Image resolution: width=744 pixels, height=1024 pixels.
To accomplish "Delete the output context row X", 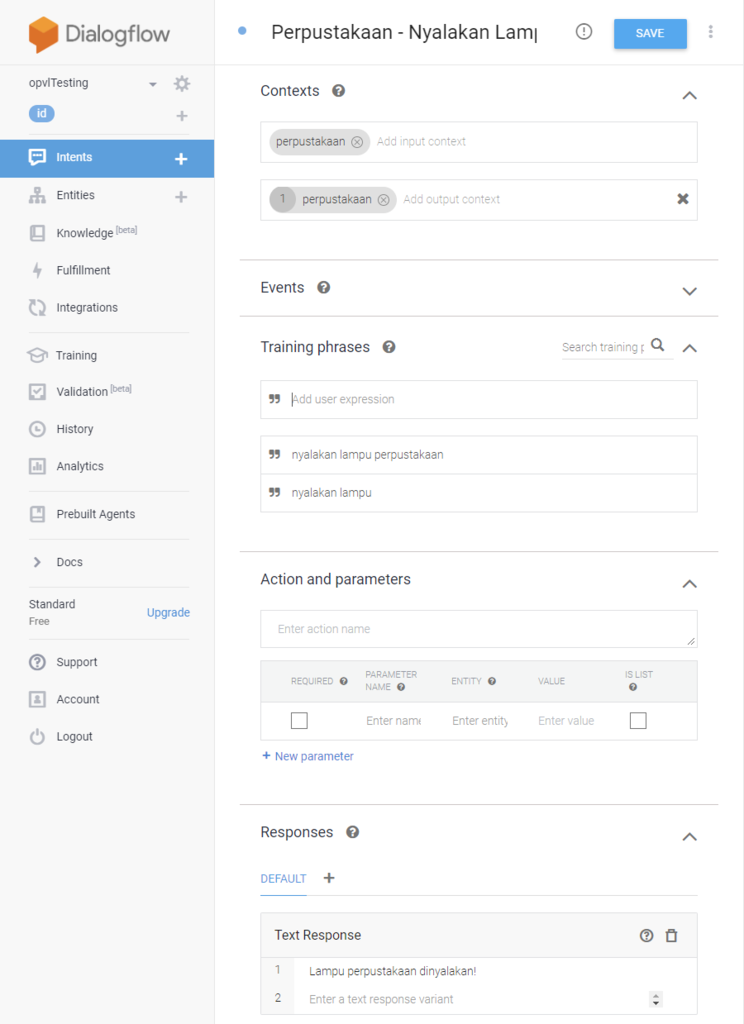I will coord(683,199).
